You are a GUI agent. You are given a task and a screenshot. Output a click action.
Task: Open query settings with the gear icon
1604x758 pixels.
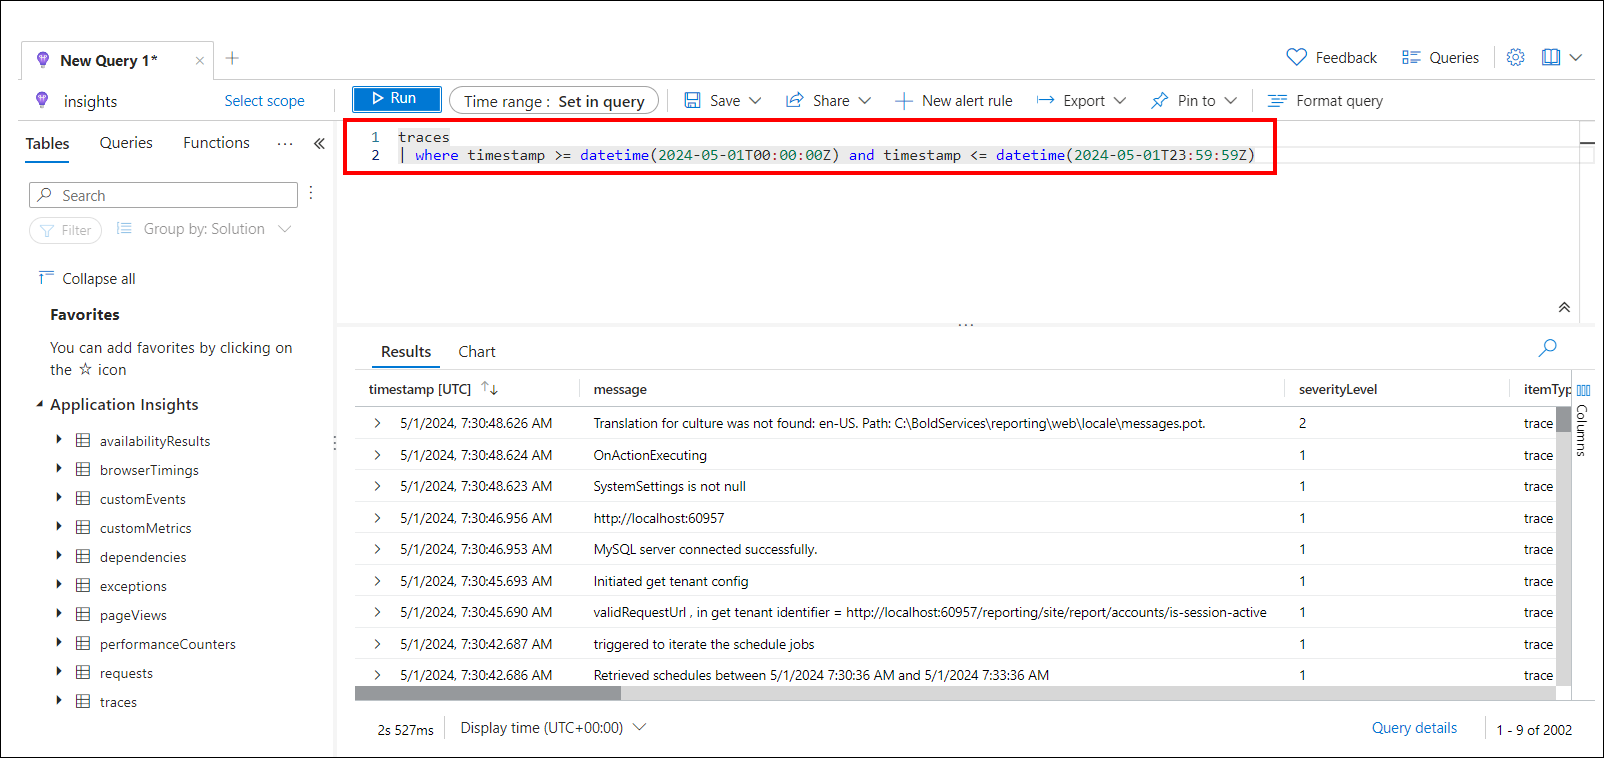[x=1516, y=57]
